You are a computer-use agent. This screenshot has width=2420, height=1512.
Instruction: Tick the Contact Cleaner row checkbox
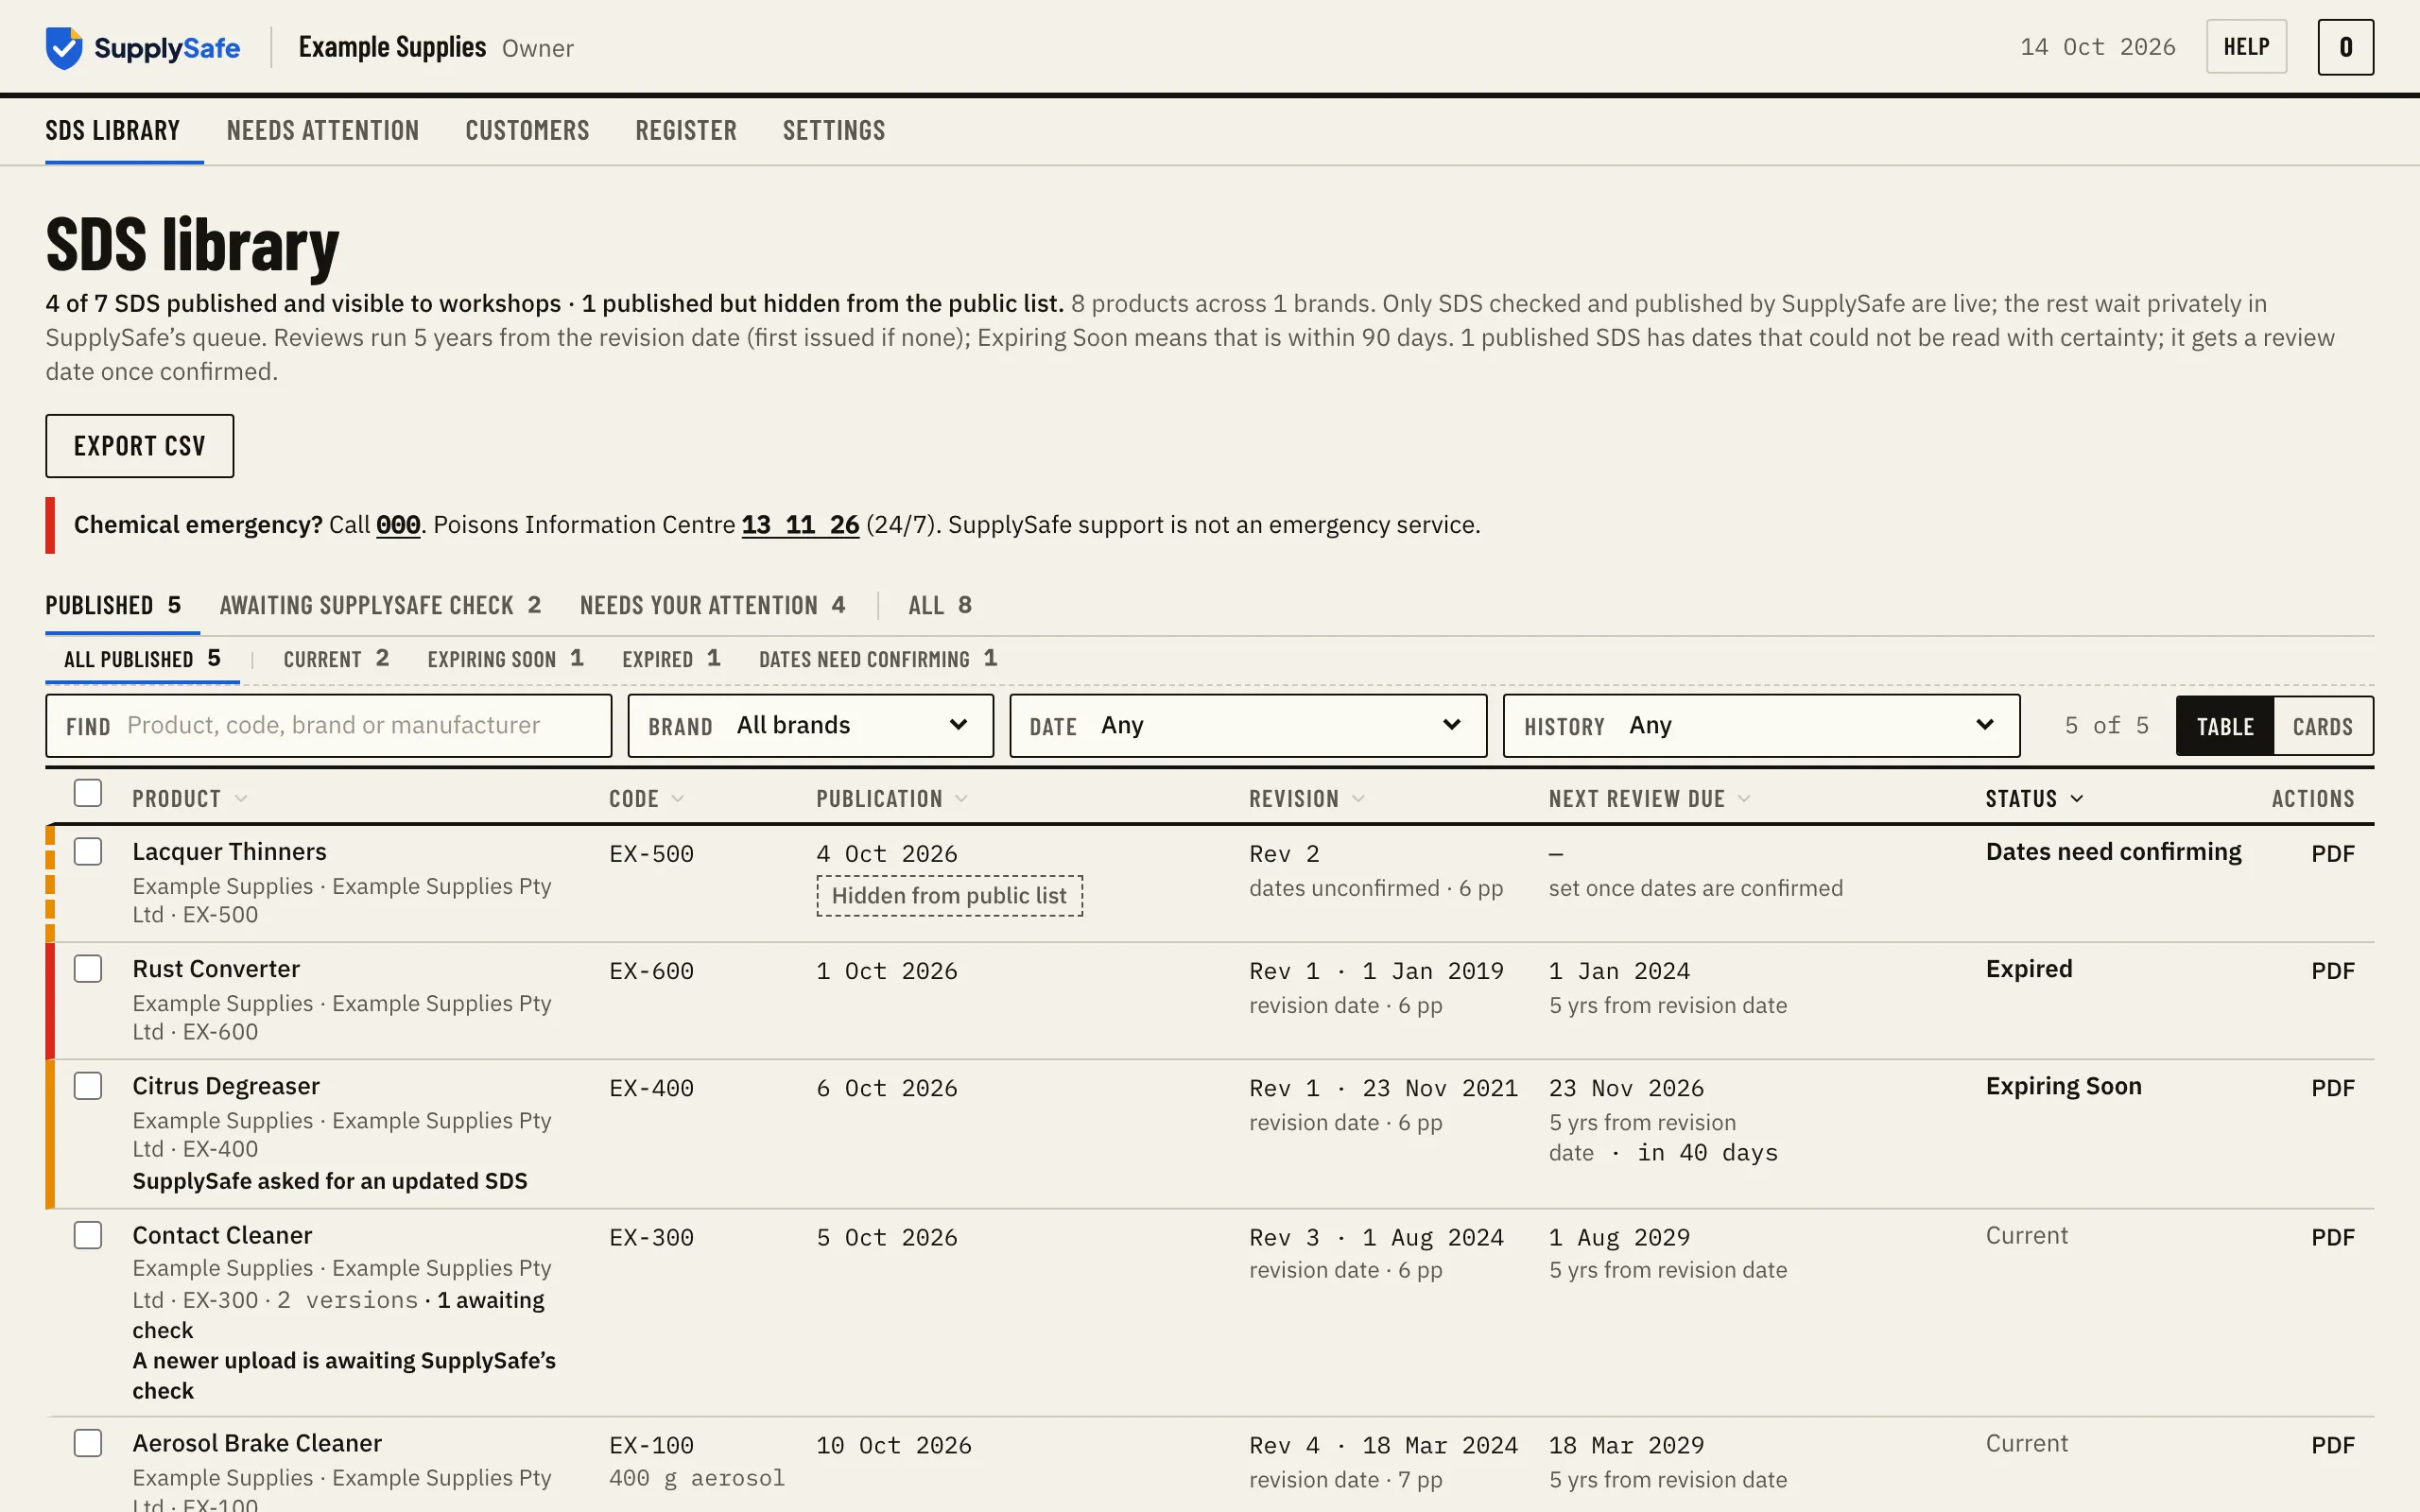pos(88,1235)
